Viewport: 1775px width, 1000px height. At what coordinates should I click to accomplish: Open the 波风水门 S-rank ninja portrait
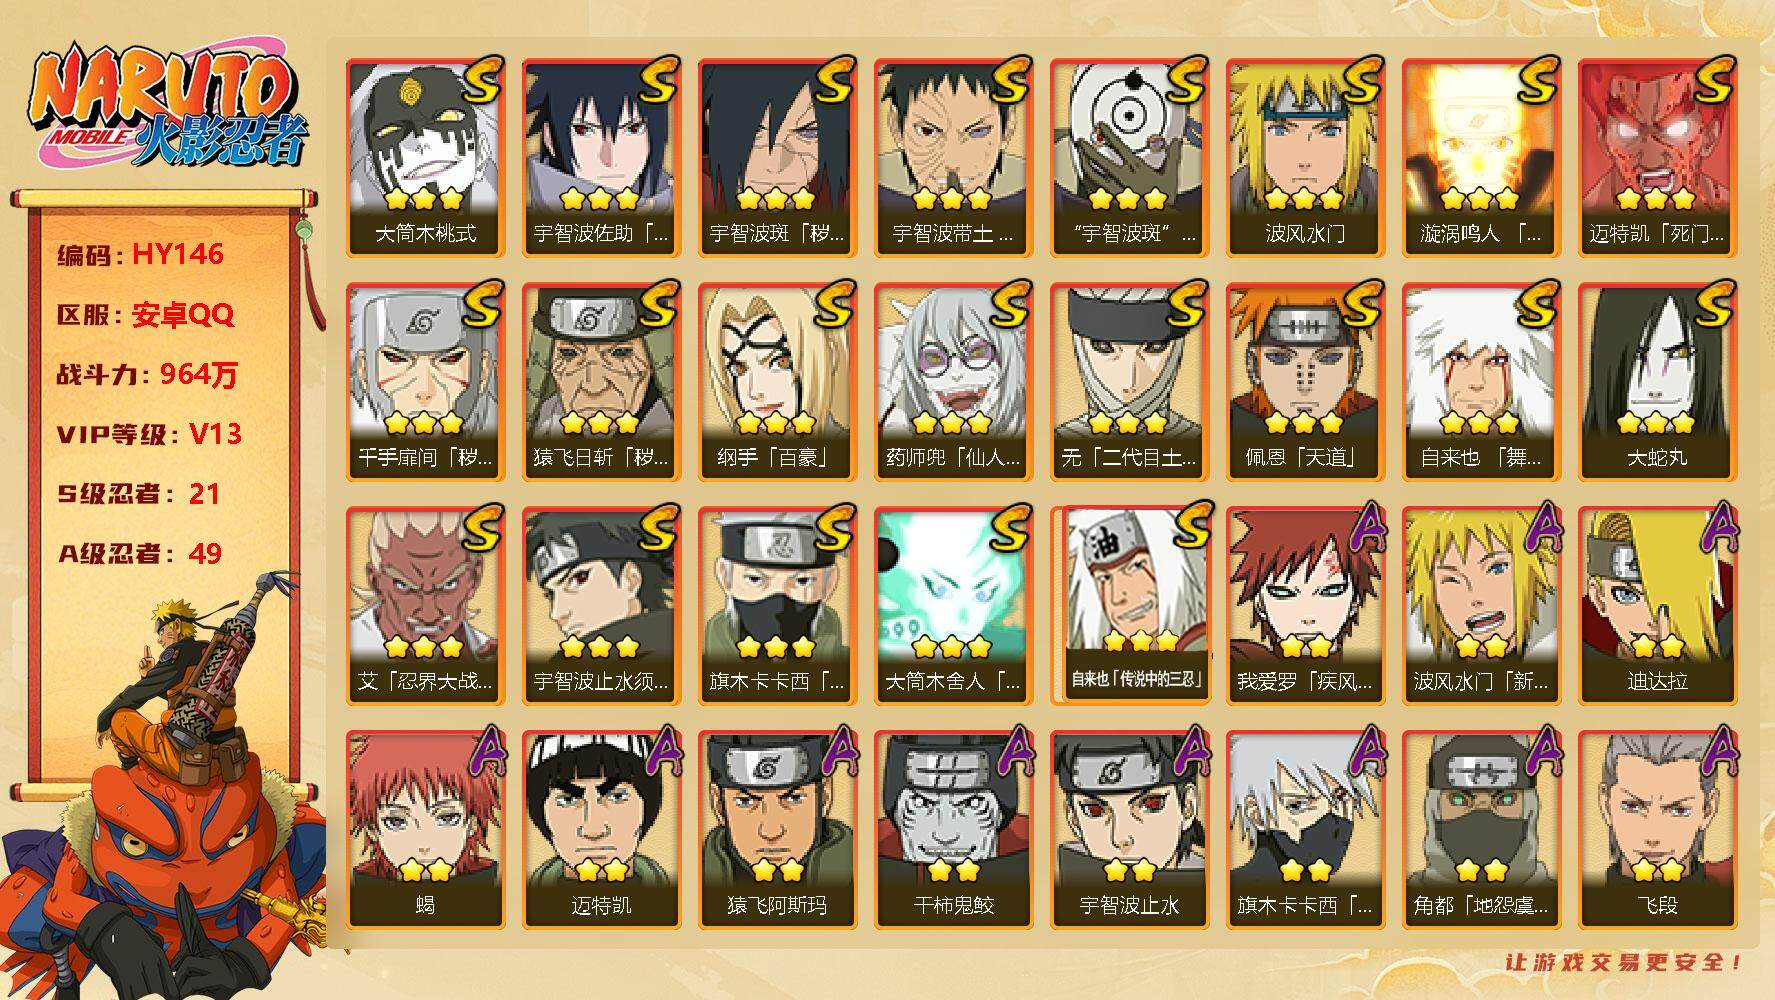(x=1305, y=158)
